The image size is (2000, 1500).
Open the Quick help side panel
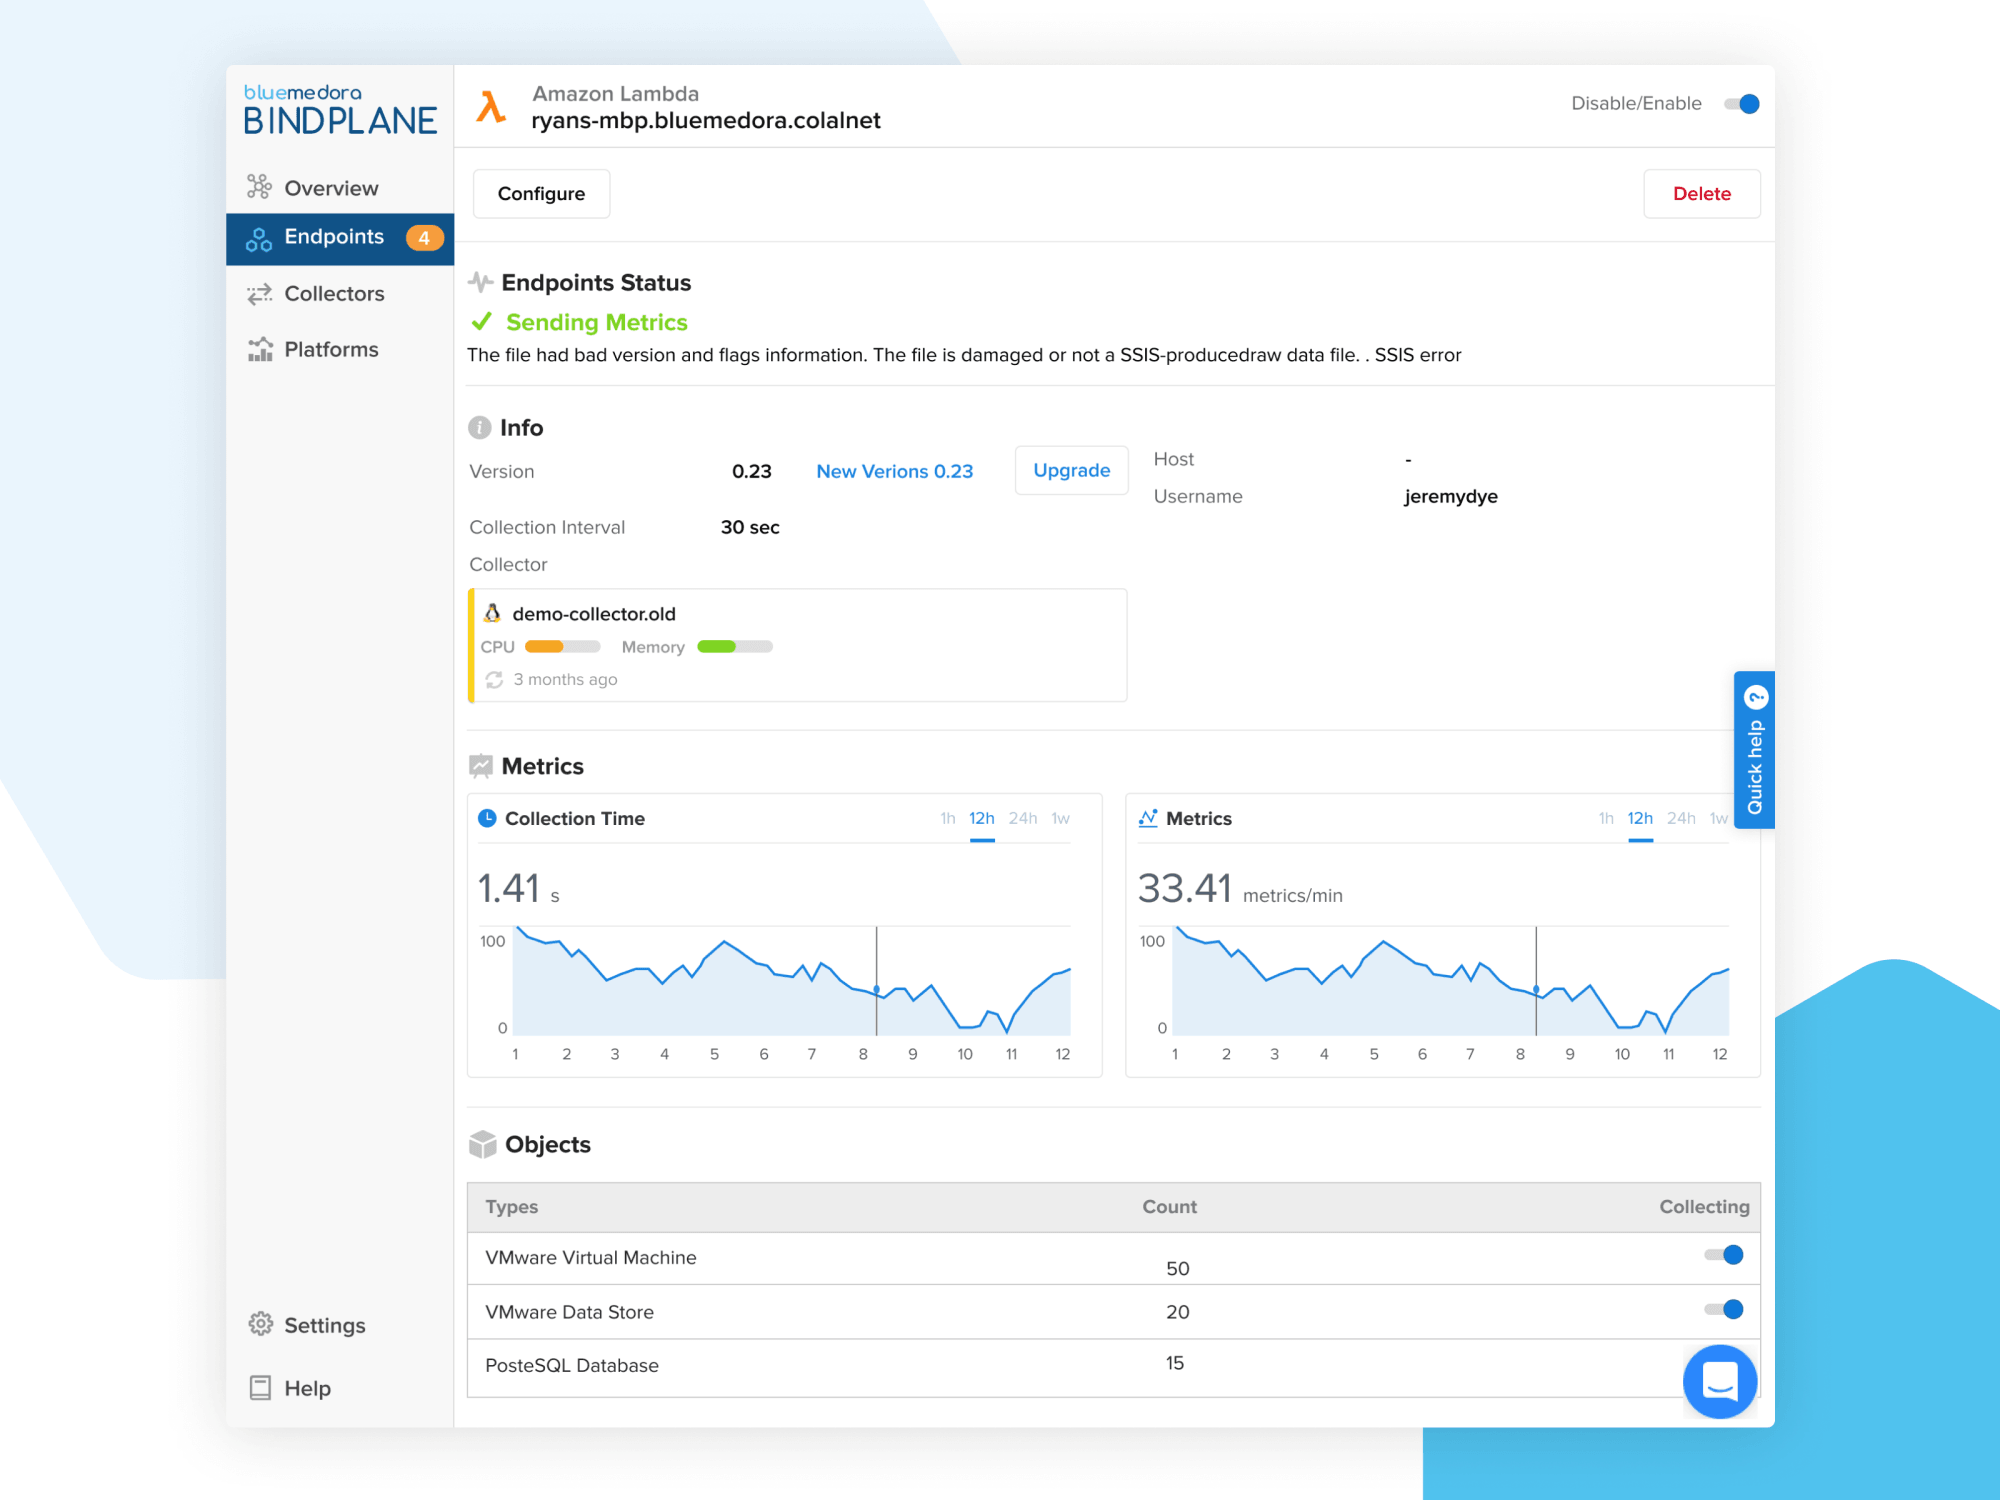[1754, 750]
